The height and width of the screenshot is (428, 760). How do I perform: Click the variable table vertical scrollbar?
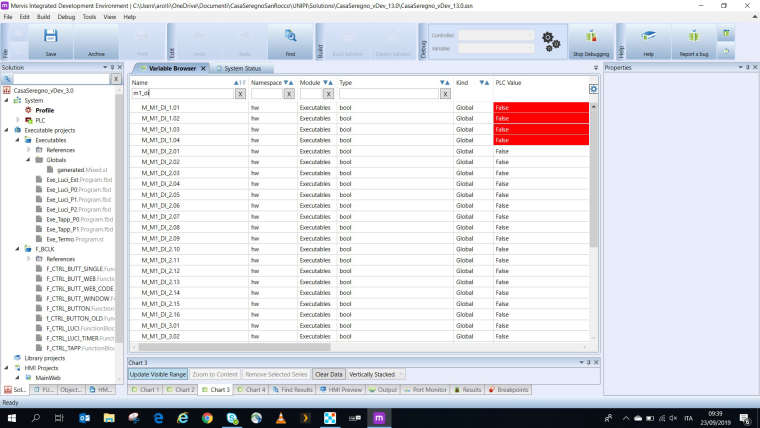(593, 176)
